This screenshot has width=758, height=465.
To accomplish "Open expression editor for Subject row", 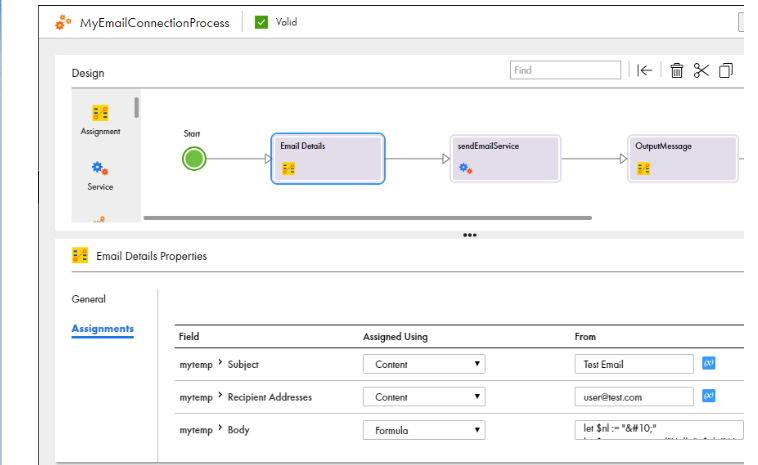I will coord(709,363).
